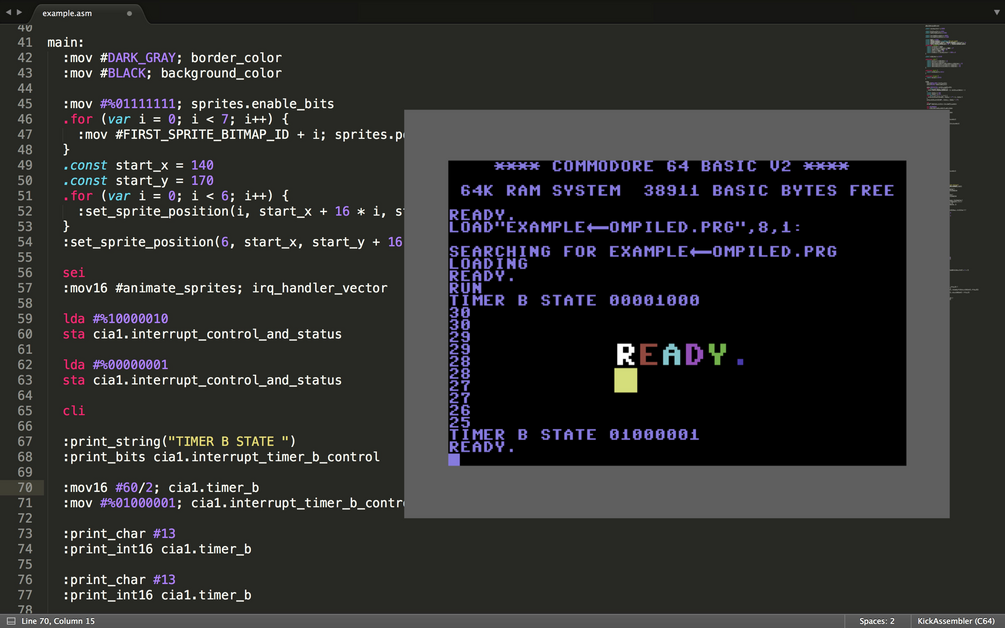Click line number 70 in gutter

[24, 488]
